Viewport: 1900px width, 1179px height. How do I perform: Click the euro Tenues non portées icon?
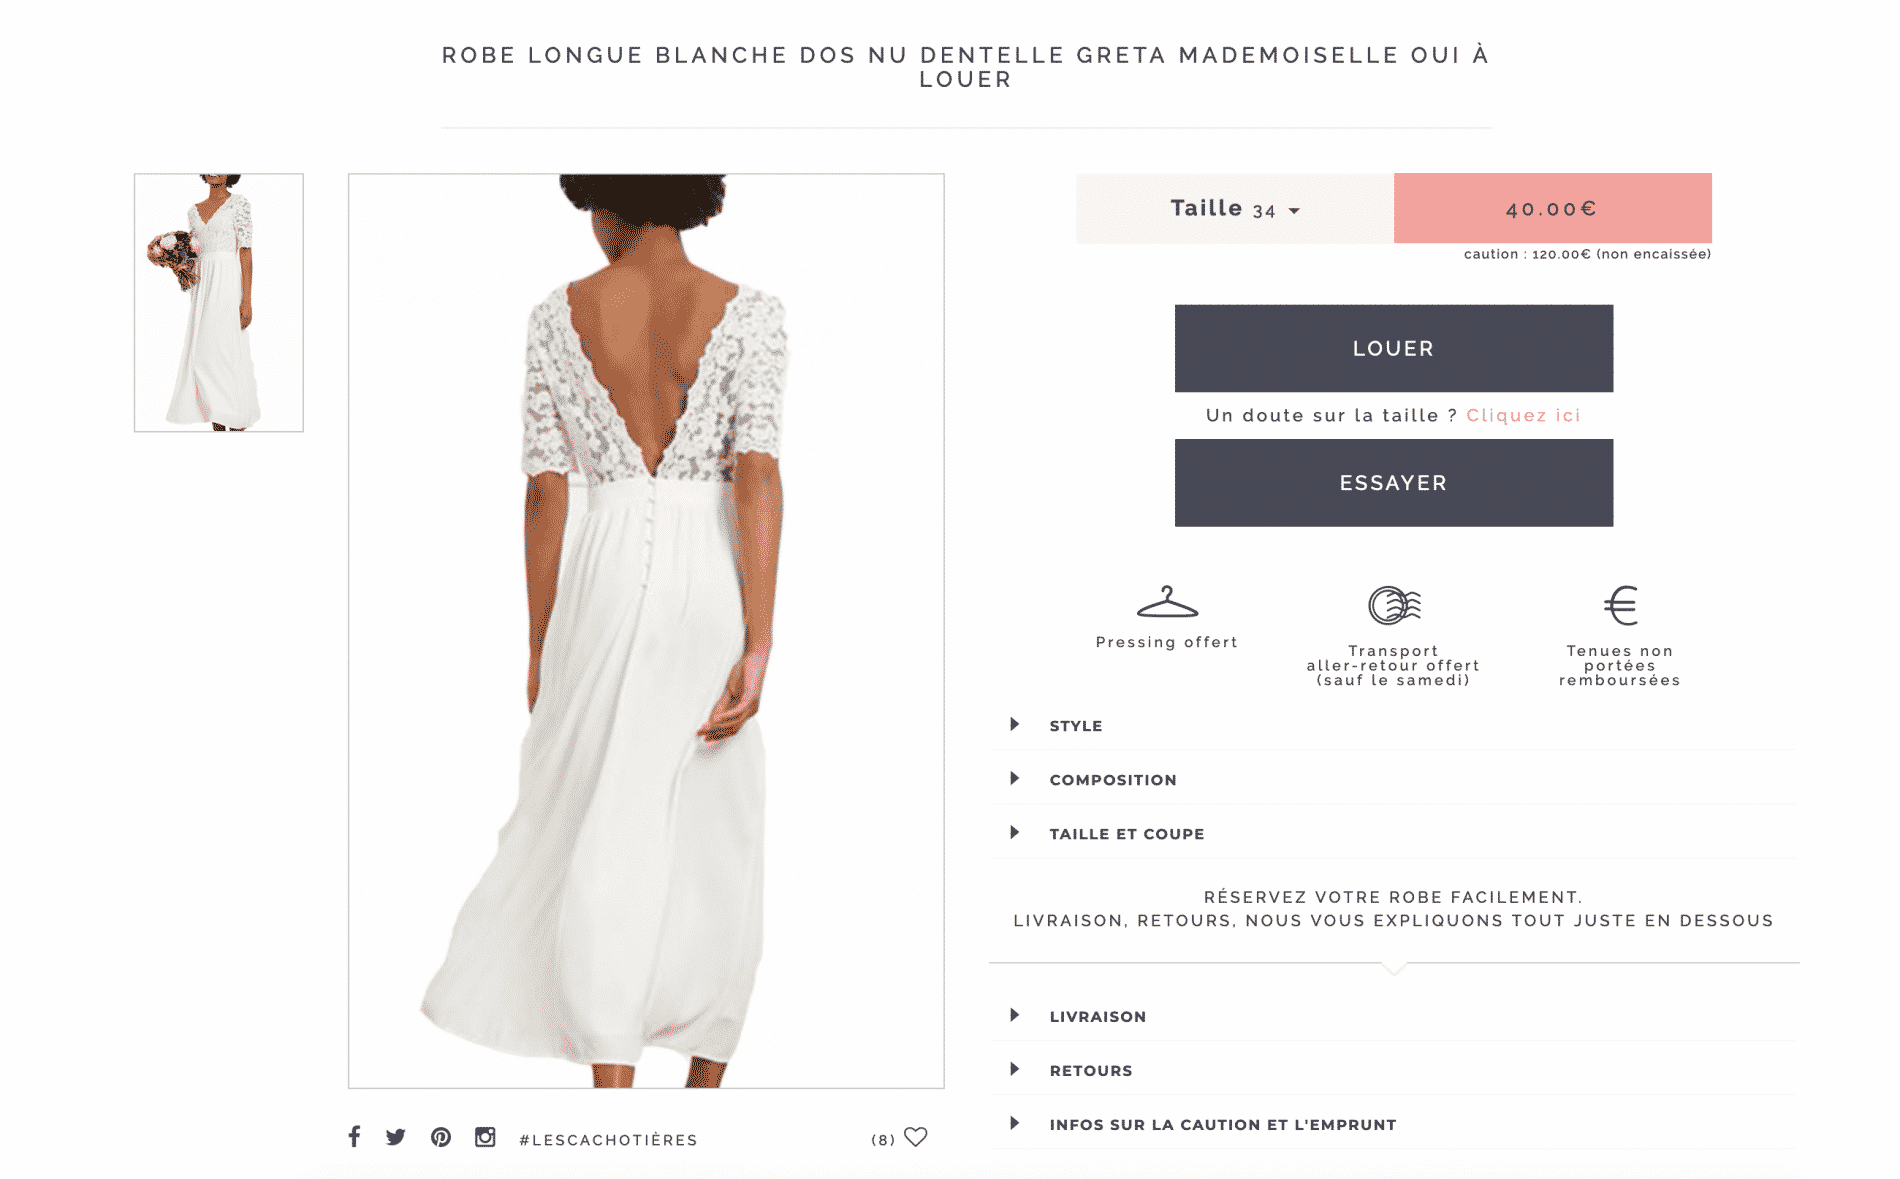point(1620,605)
